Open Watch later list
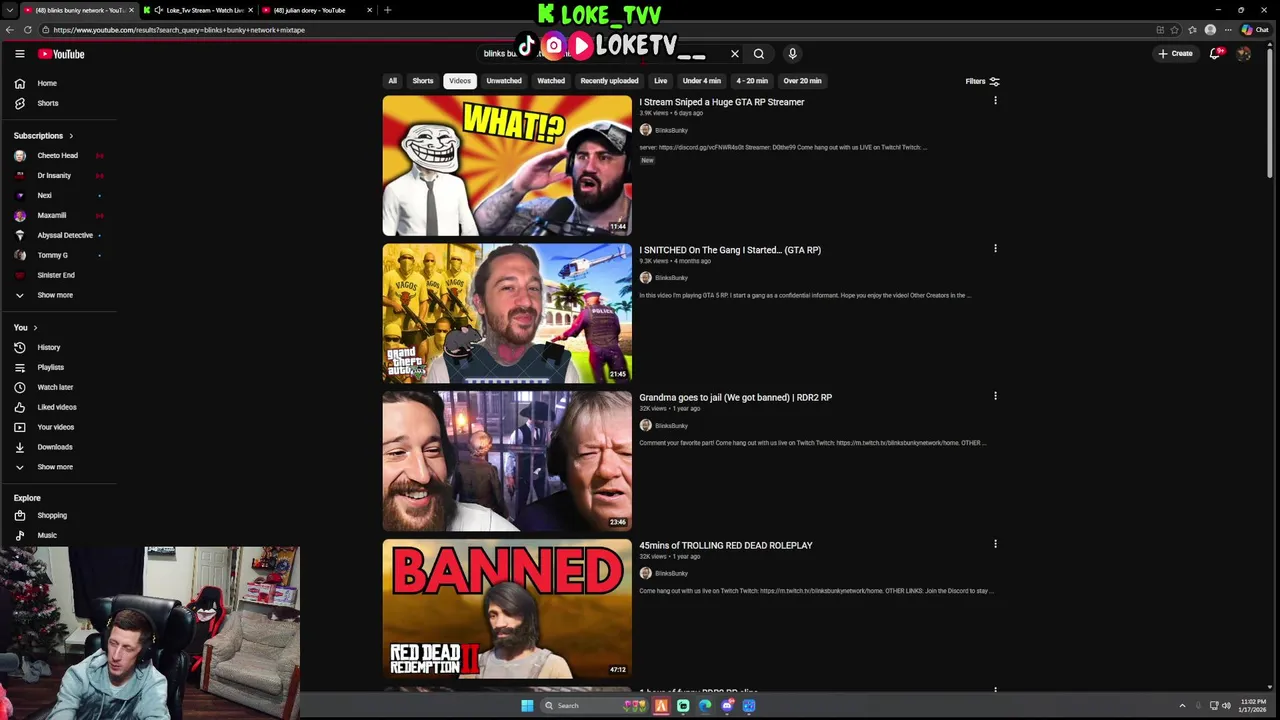1280x720 pixels. (x=59, y=387)
